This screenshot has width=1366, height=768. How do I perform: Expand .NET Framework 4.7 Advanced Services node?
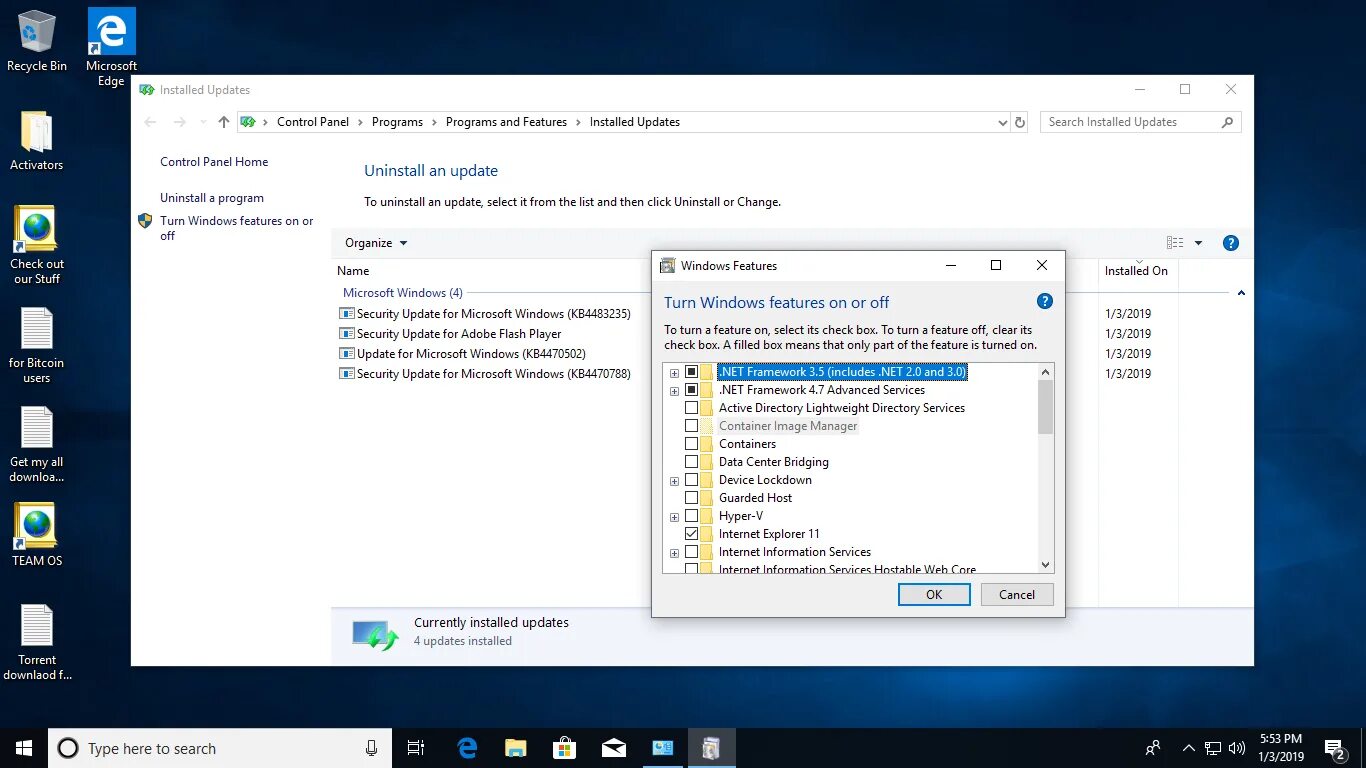click(674, 391)
